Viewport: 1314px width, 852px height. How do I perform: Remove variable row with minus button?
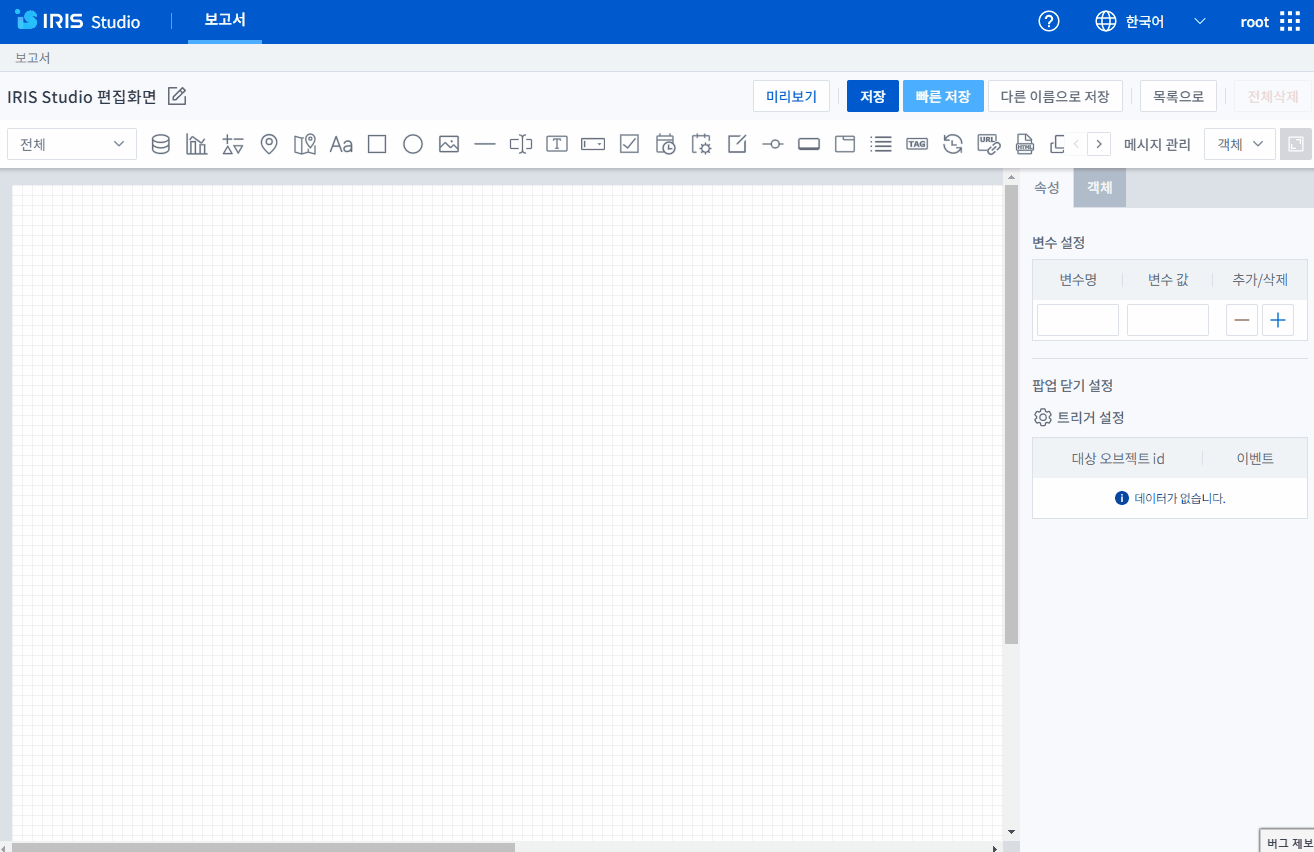click(1242, 320)
